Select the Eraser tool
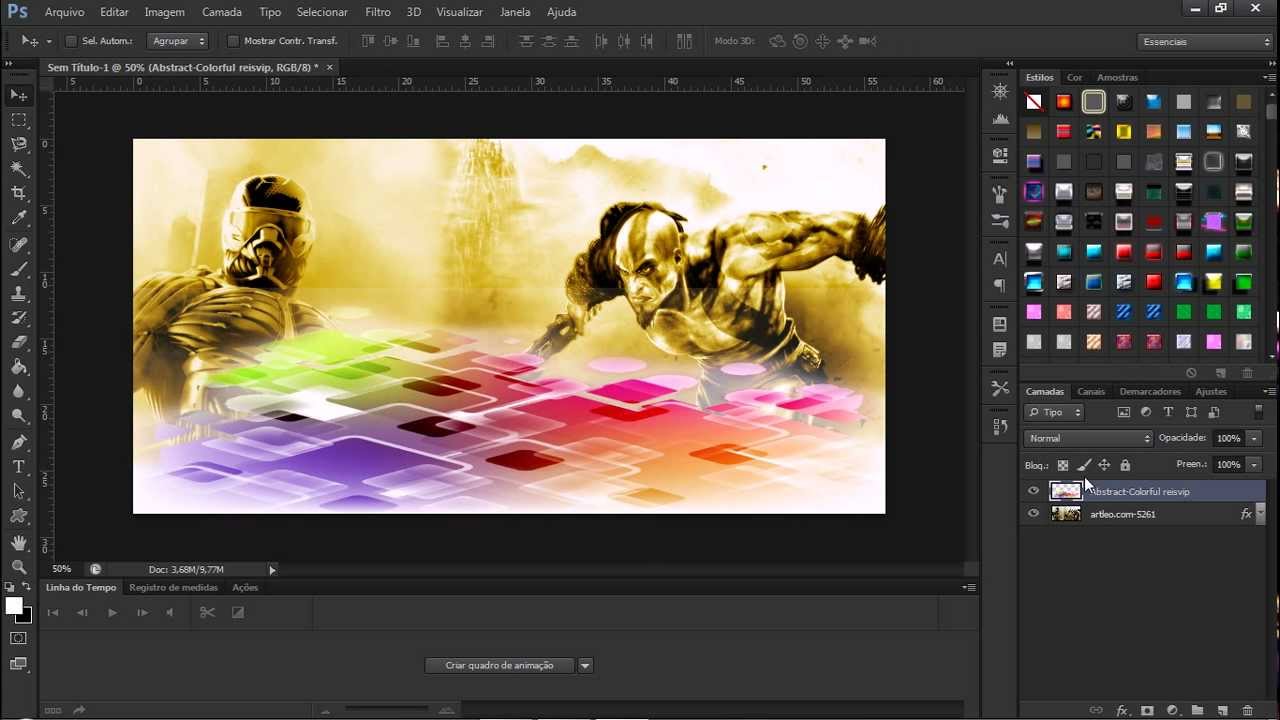This screenshot has height=720, width=1280. click(x=19, y=343)
